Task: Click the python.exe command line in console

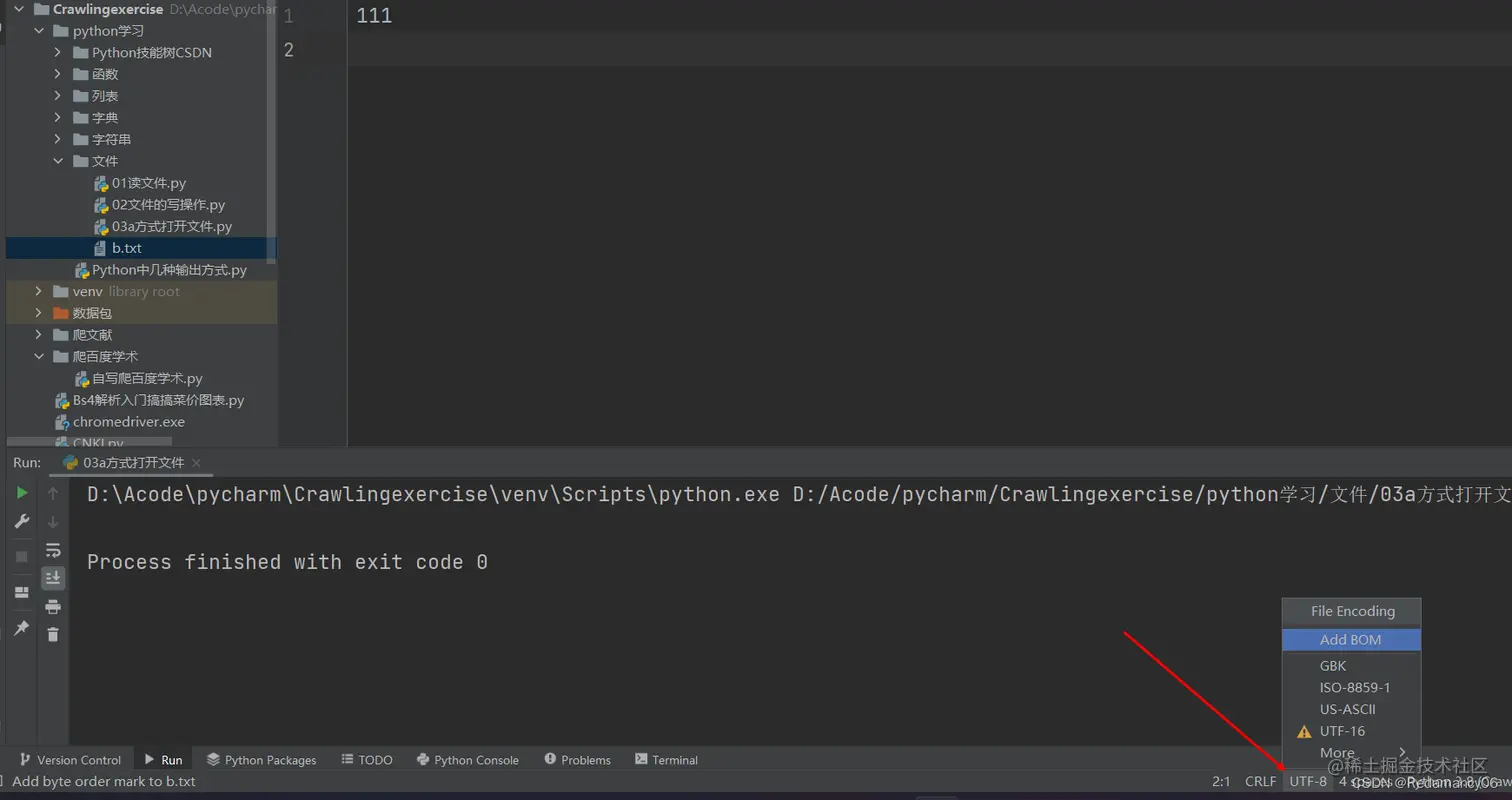Action: click(799, 494)
